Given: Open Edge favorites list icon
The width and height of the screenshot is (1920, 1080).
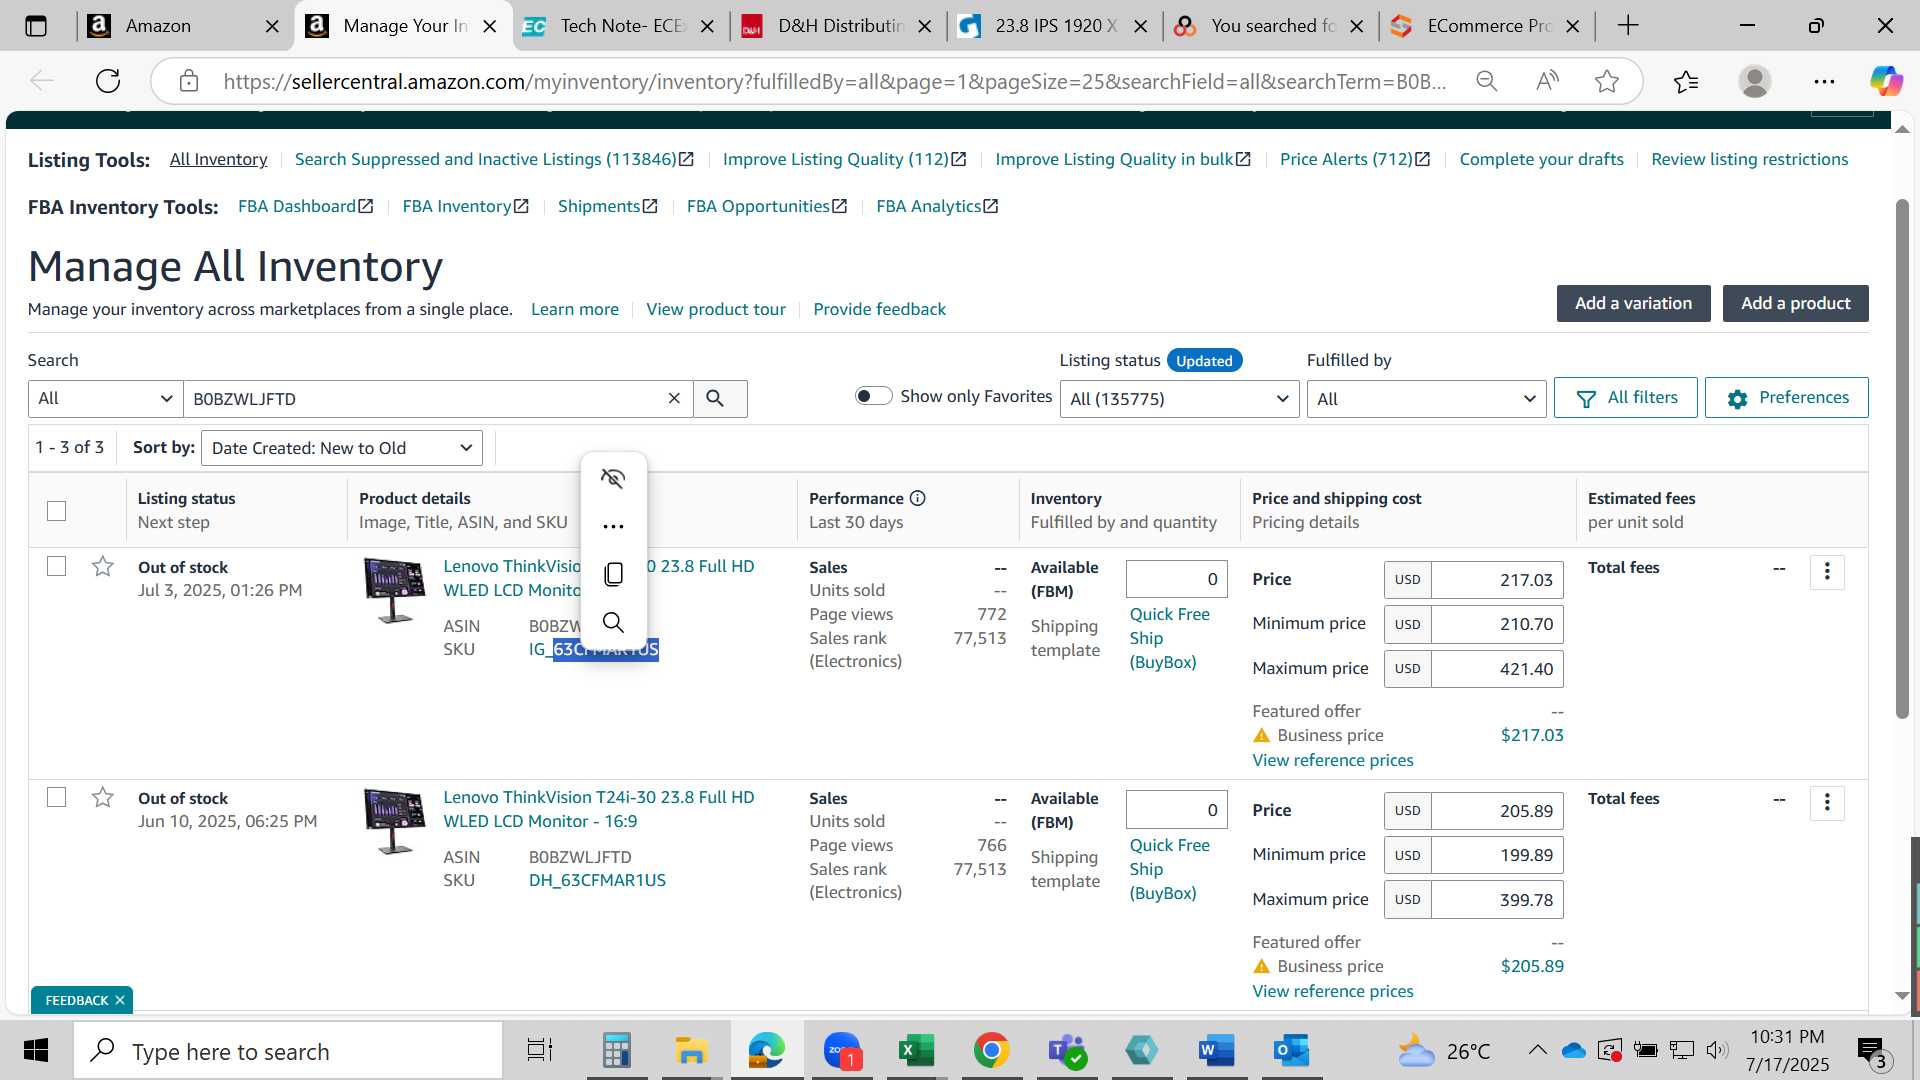Looking at the screenshot, I should (1686, 81).
